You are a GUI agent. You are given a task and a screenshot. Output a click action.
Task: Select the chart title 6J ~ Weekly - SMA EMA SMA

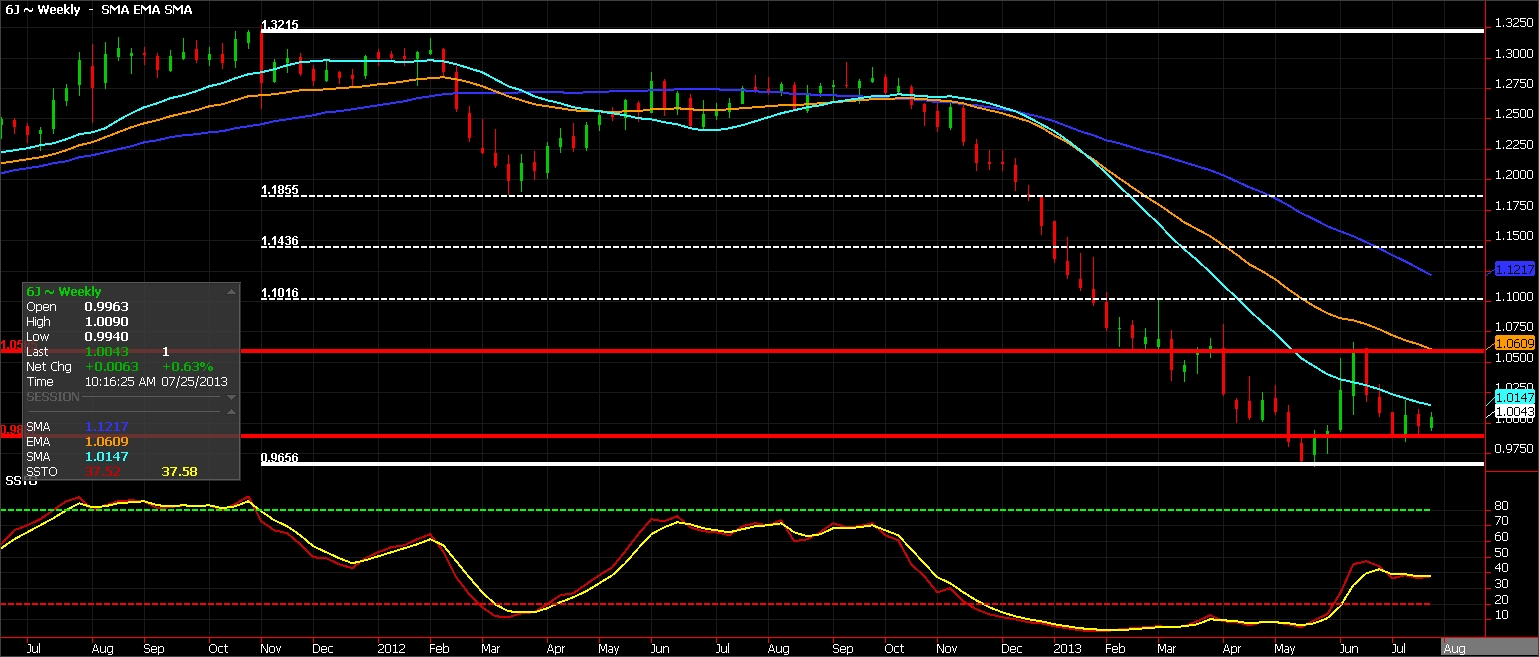click(99, 9)
